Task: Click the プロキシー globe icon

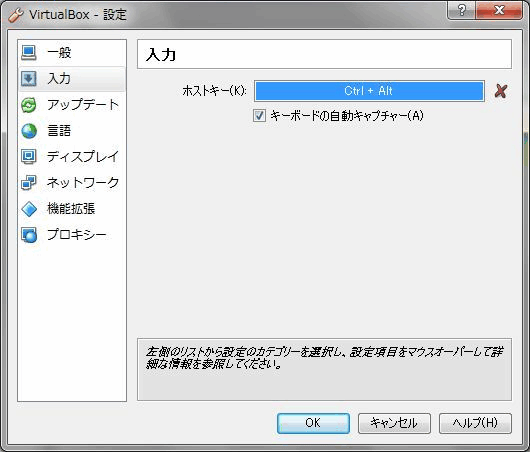Action: [x=29, y=235]
